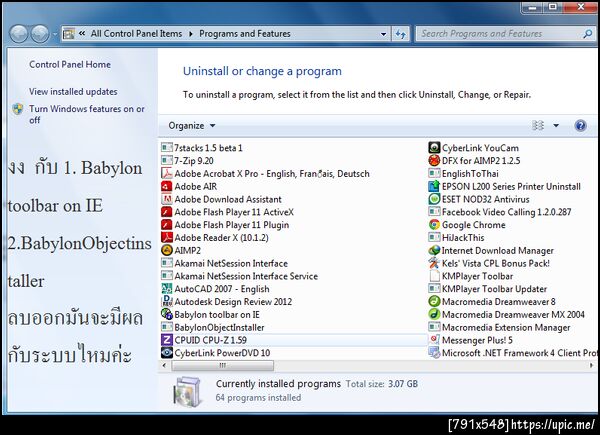The height and width of the screenshot is (435, 600).
Task: Select the ESET NOD32 Antivirus icon
Action: pos(434,199)
